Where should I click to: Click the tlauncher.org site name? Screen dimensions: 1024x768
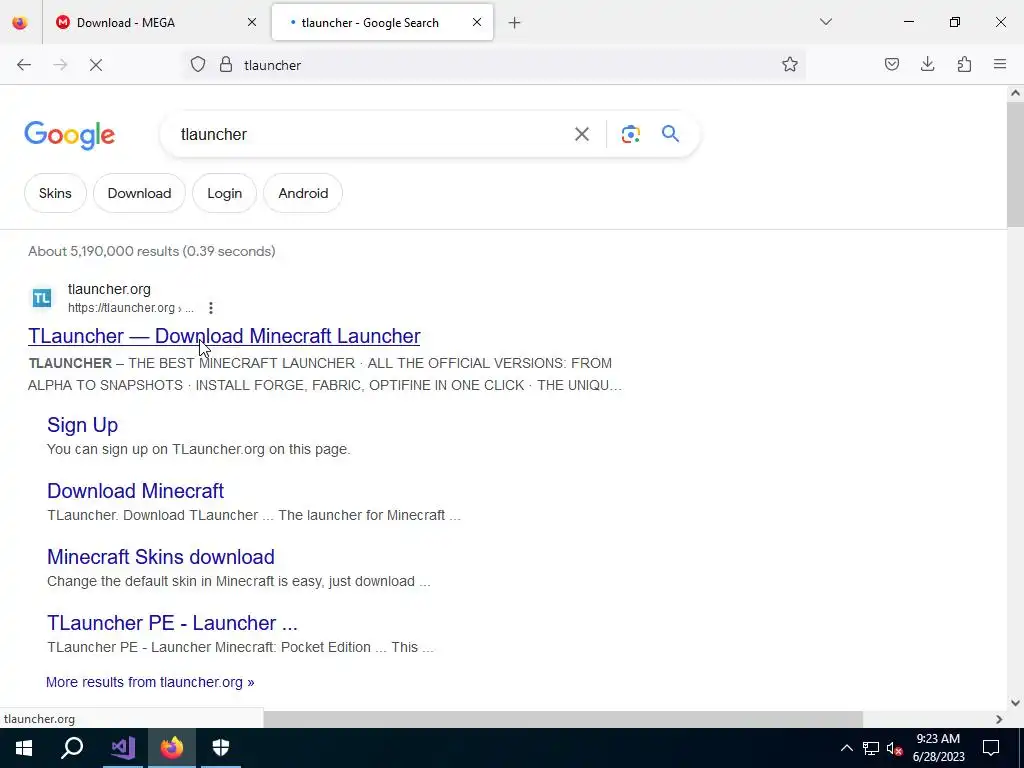(109, 289)
